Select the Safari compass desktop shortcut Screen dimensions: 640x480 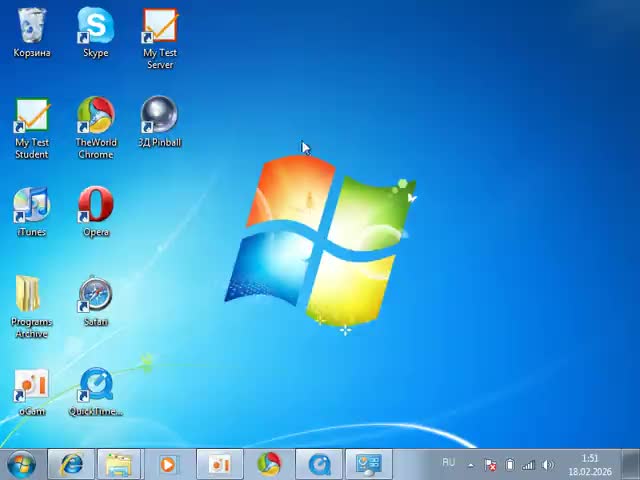96,296
